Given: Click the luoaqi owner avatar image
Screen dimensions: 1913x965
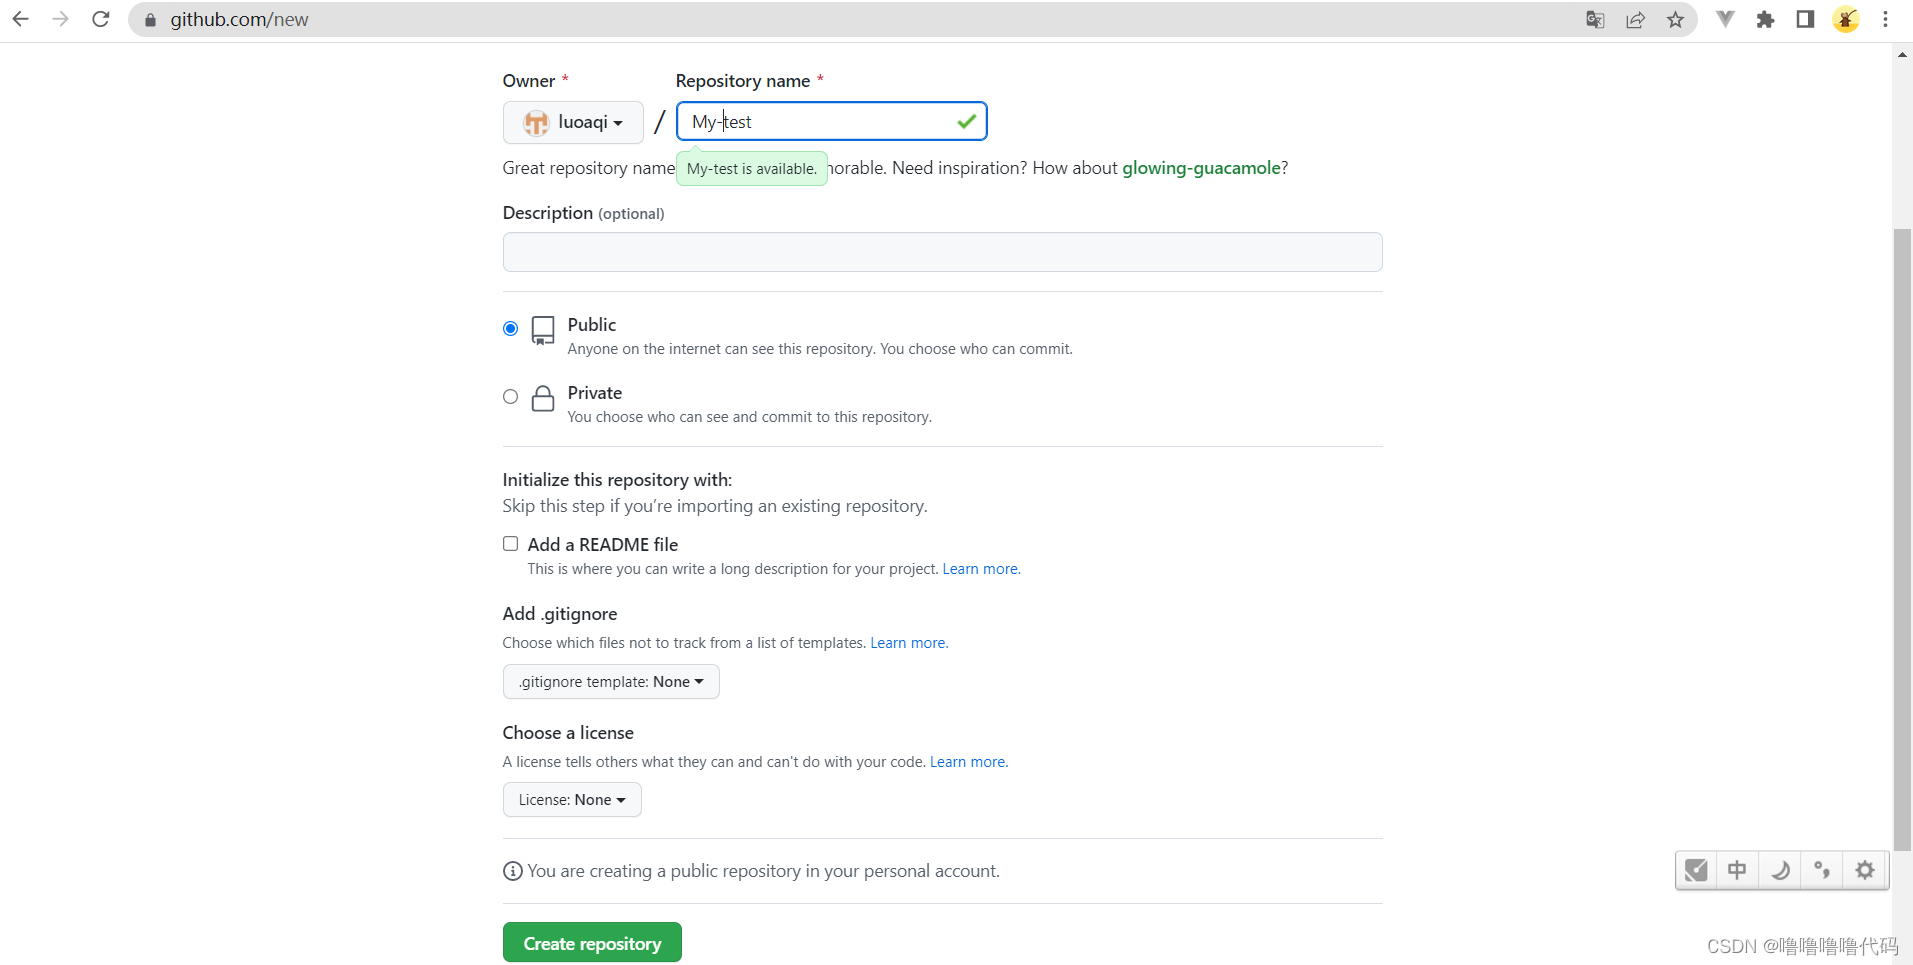Looking at the screenshot, I should [537, 122].
